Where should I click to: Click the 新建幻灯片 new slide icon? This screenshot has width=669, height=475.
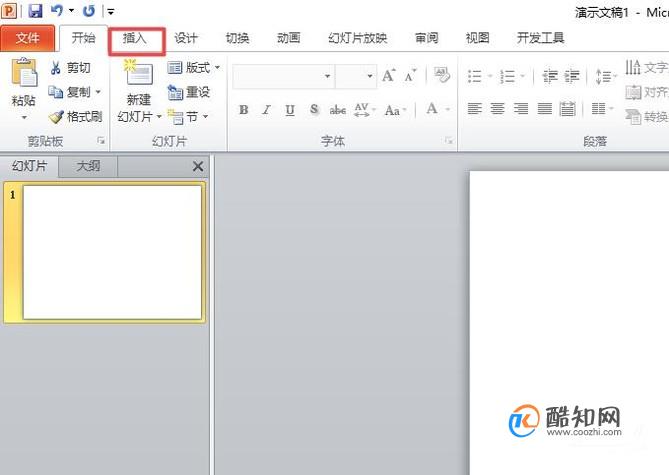point(138,73)
